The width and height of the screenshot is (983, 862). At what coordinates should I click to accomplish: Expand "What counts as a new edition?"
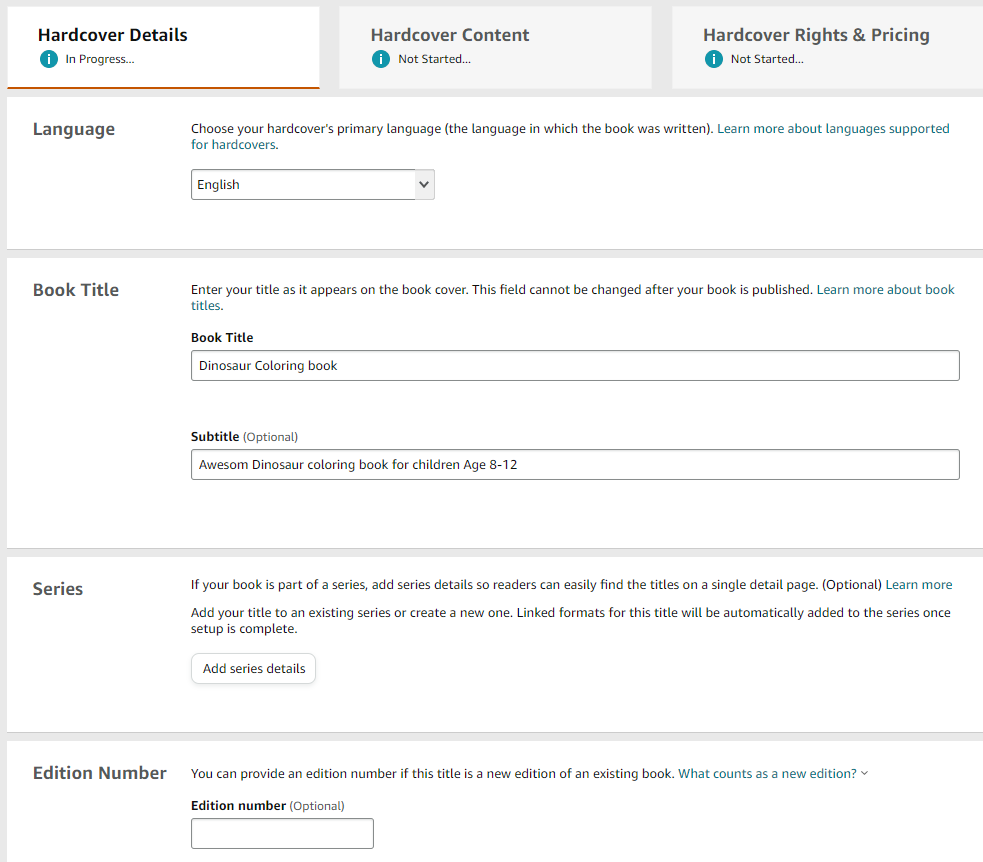(x=767, y=774)
